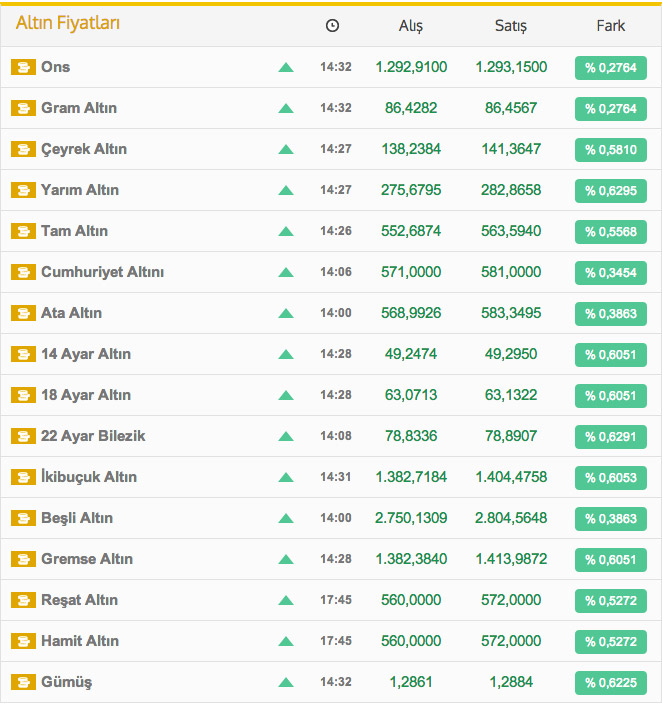The width and height of the screenshot is (662, 712).
Task: Click the gold icon beside Gremse Altın
Action: point(23,559)
